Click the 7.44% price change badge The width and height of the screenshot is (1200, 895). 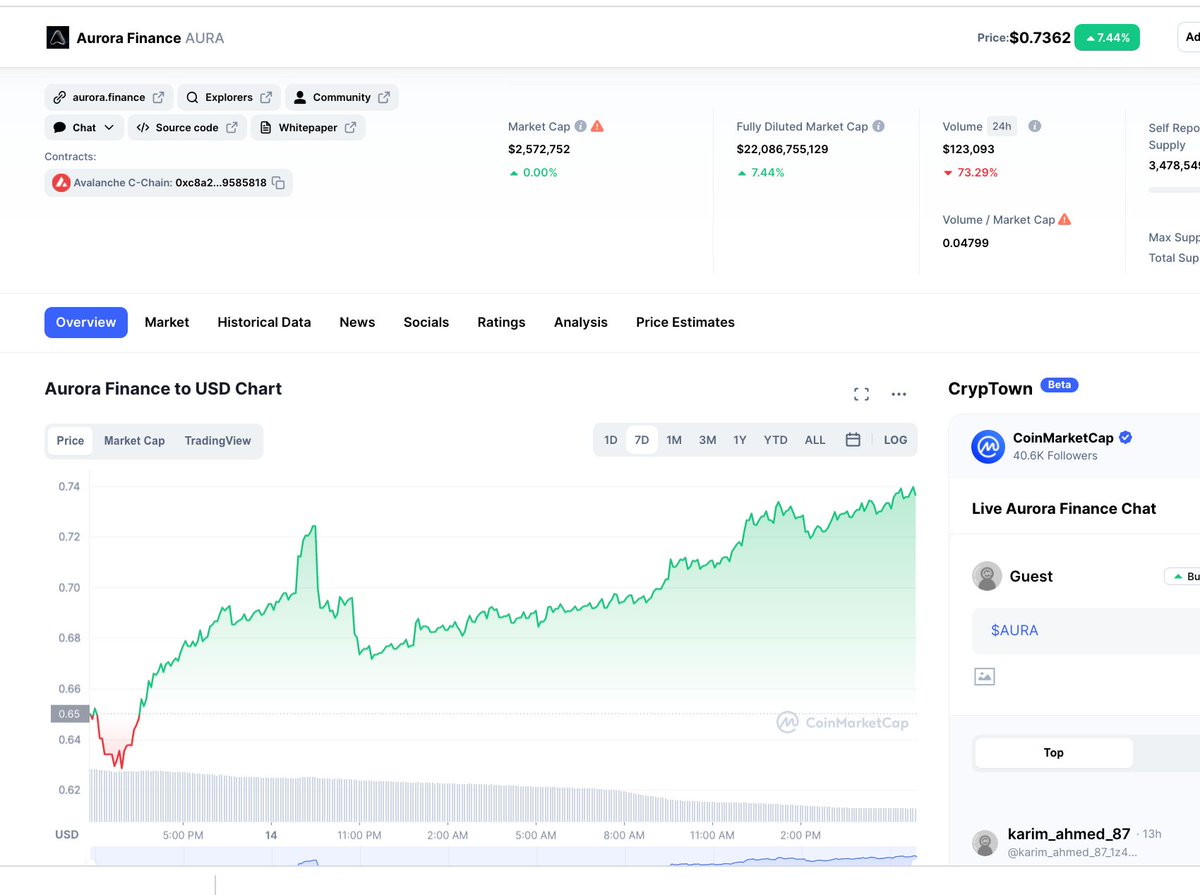point(1107,38)
